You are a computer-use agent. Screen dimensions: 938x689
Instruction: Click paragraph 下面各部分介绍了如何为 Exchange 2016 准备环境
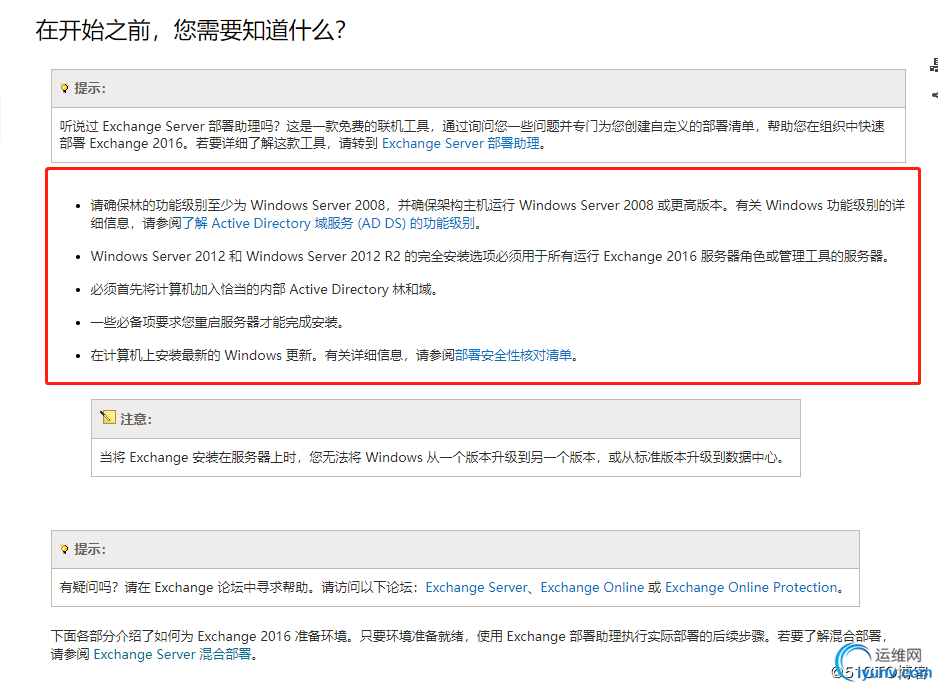click(x=200, y=636)
